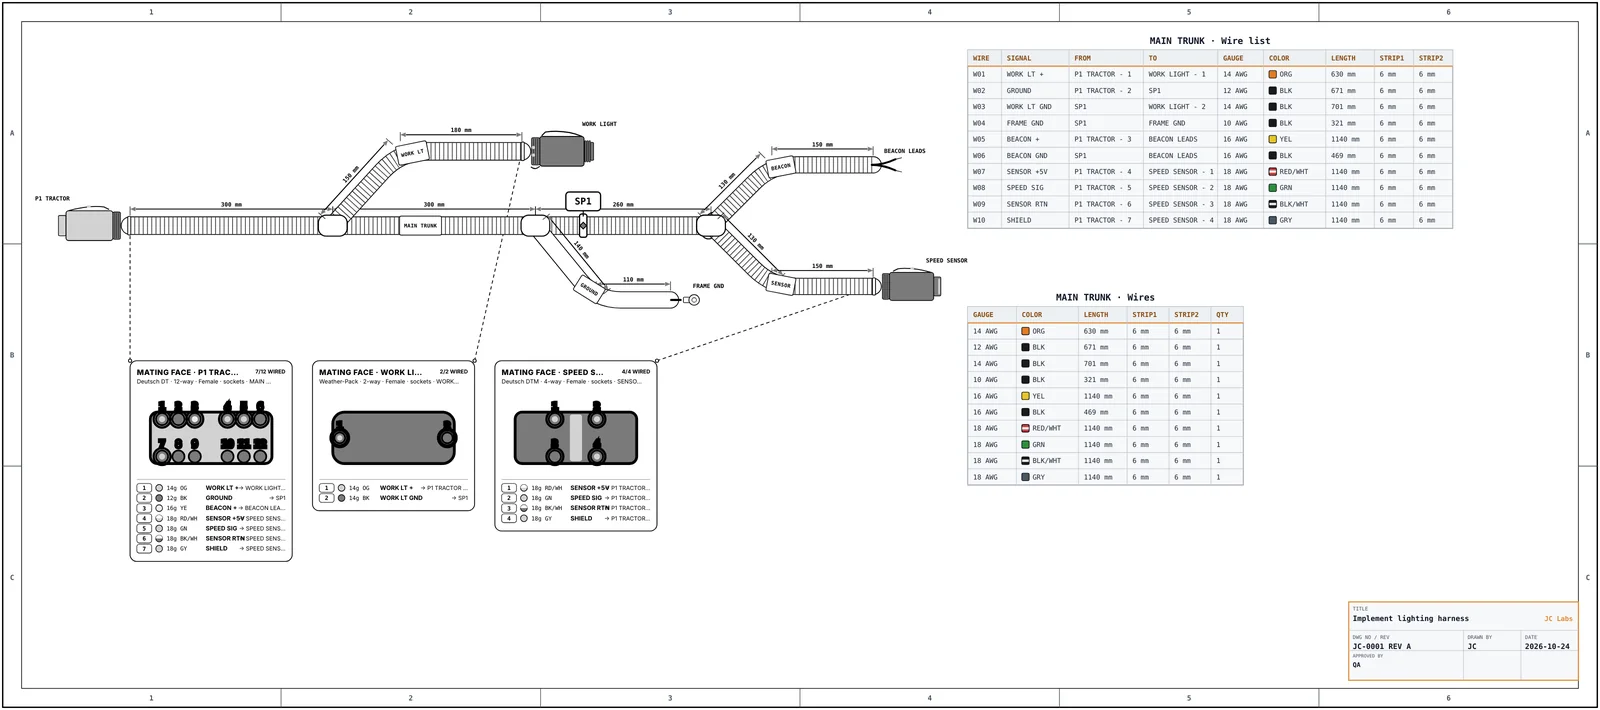1600x710 pixels.
Task: Click the MAIN TRUNK · Wires title
Action: [x=1105, y=298]
